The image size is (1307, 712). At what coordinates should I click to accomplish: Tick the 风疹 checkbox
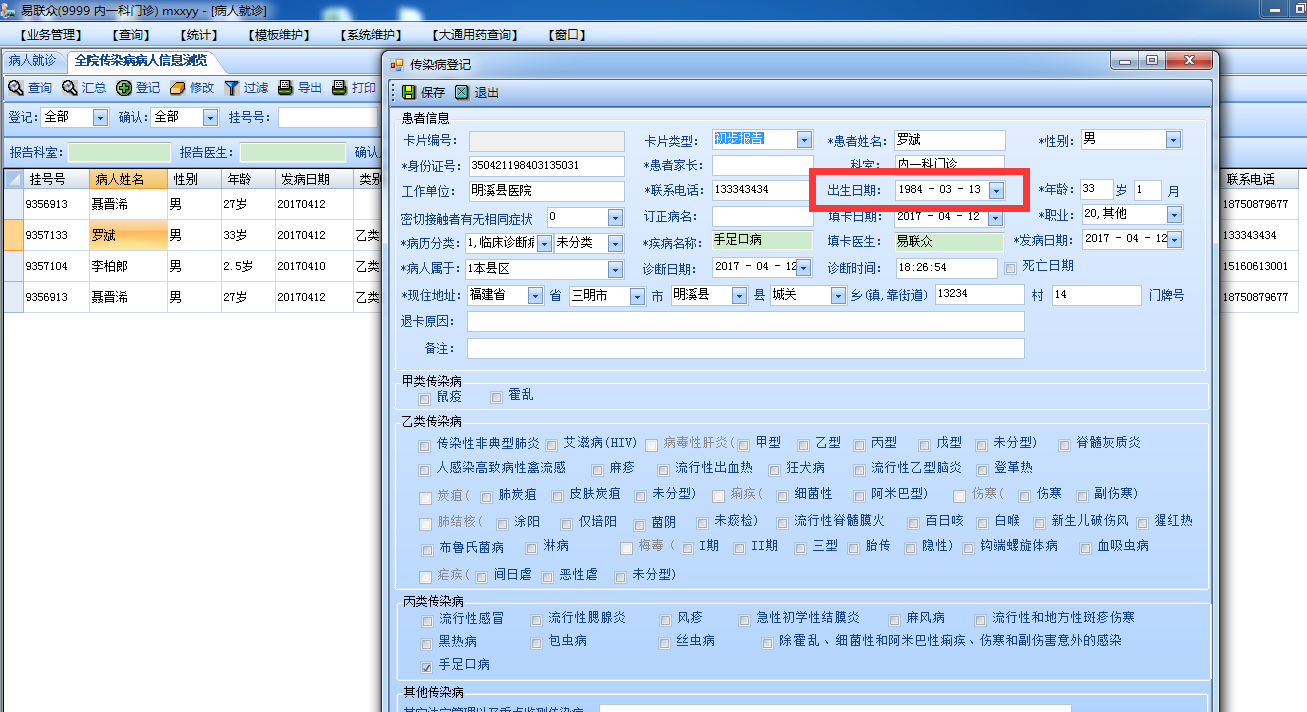[665, 620]
